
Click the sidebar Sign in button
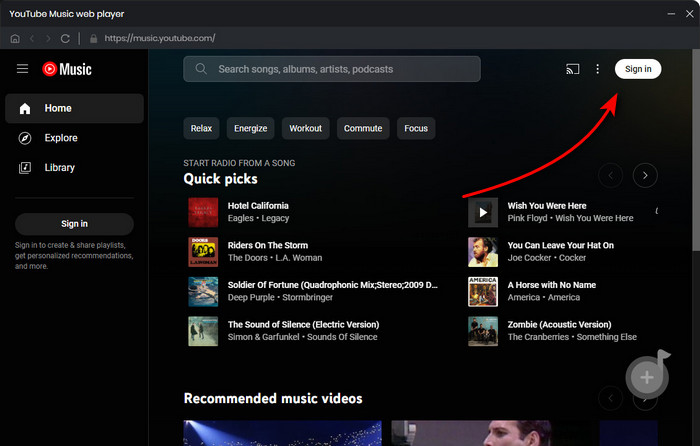coord(74,224)
